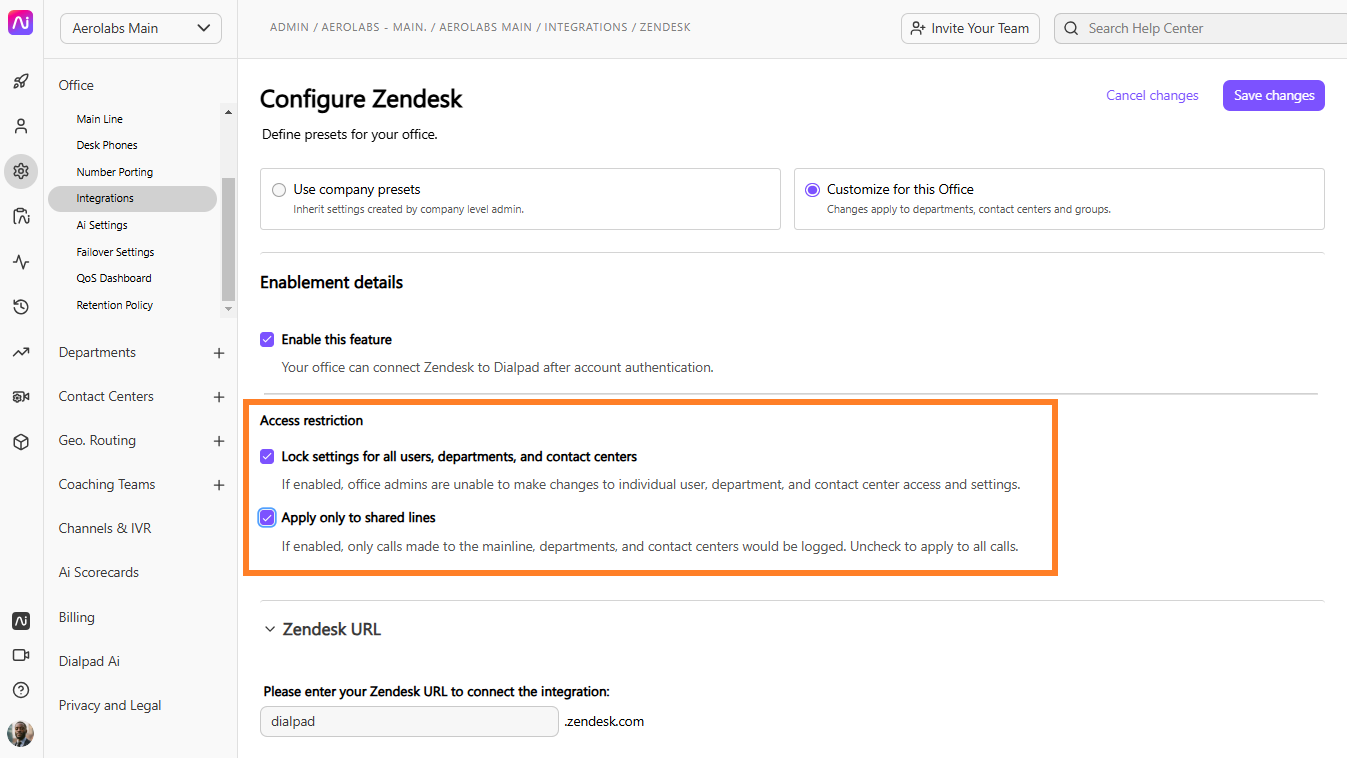
Task: Open the help question mark icon
Action: 21,690
